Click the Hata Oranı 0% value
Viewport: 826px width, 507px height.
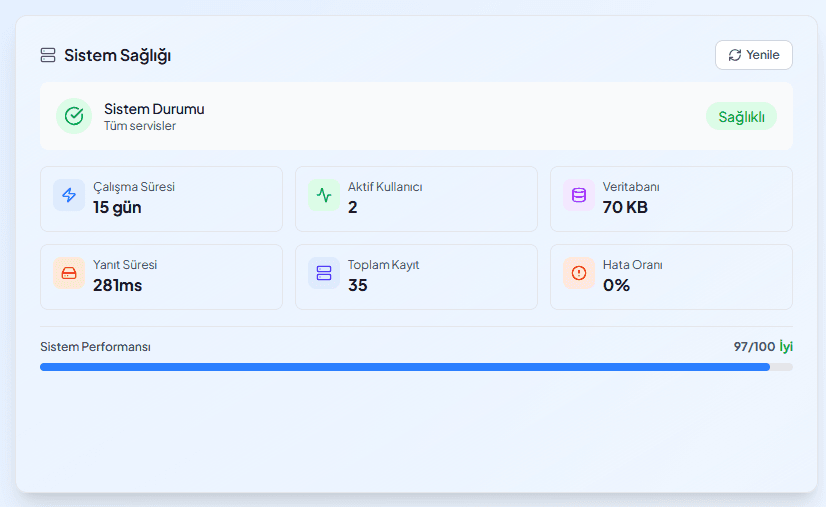pos(616,286)
